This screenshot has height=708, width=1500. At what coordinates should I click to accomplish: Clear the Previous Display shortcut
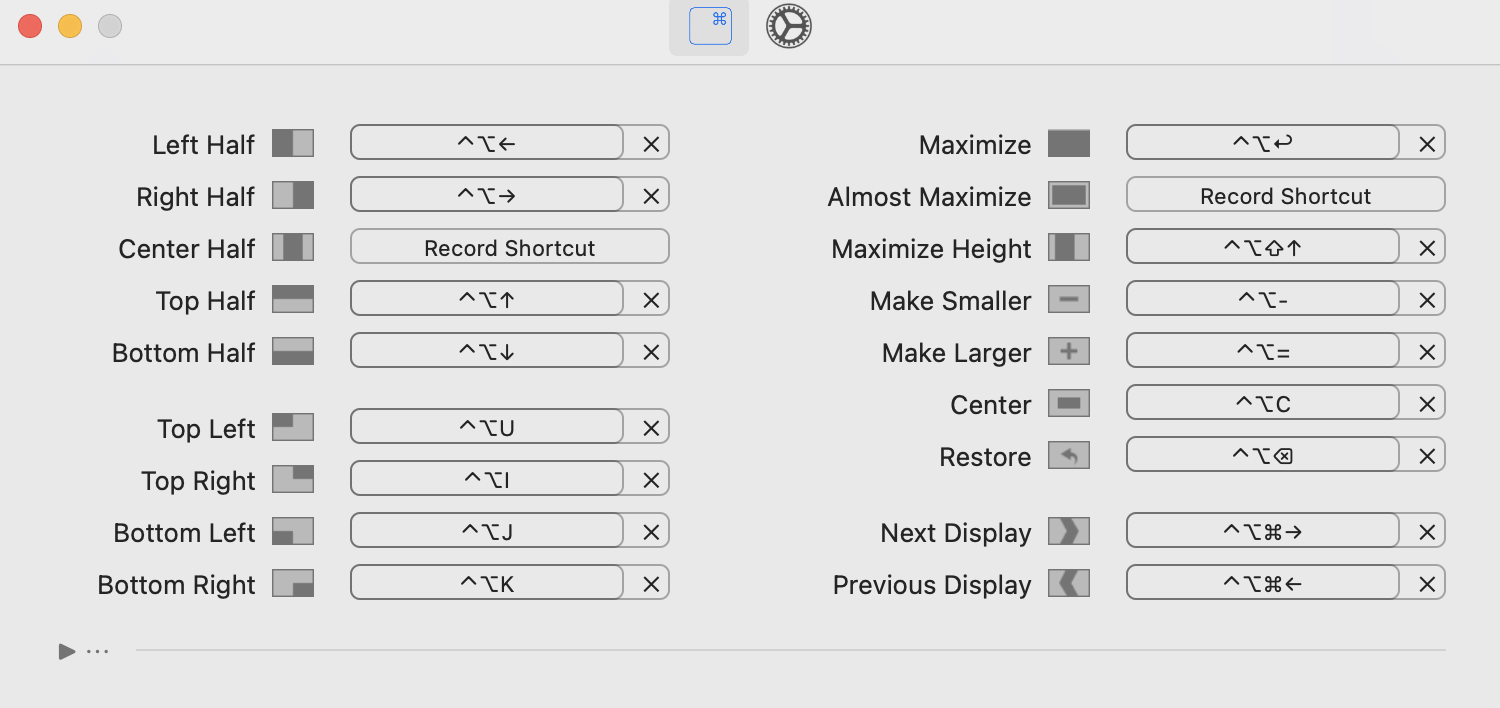tap(1427, 584)
